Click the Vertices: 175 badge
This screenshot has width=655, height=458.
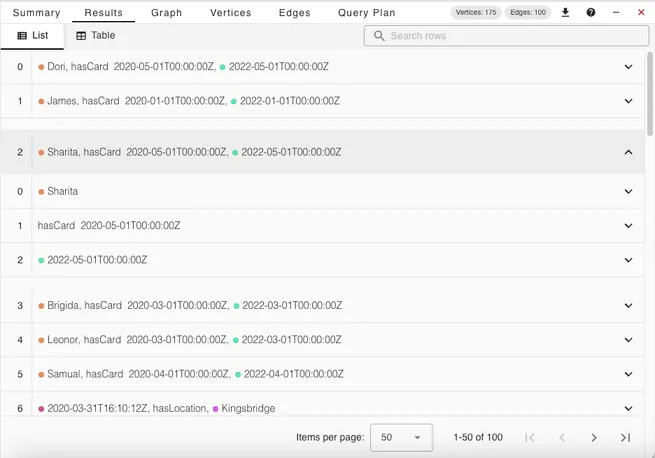click(x=476, y=13)
